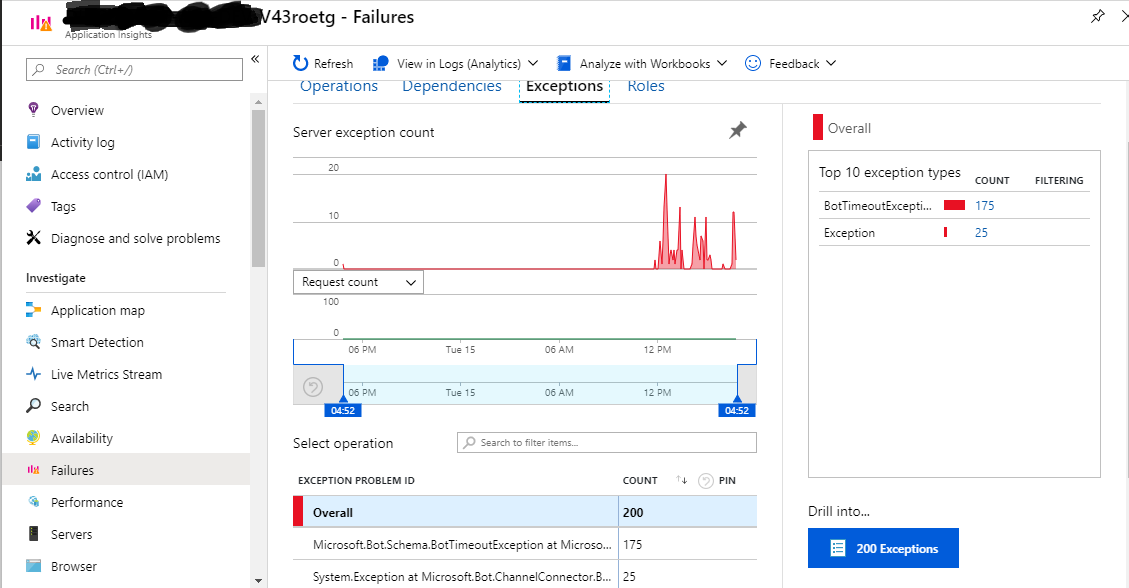The image size is (1129, 588).
Task: Select Smart Detection in the sidebar
Action: (97, 342)
